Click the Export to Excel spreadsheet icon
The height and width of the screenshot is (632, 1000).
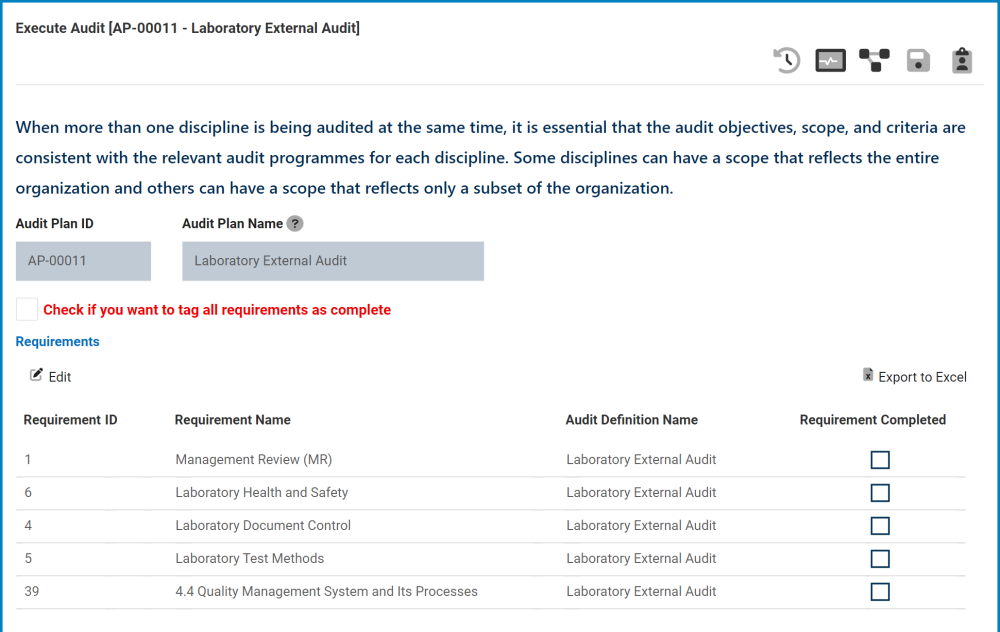pos(869,376)
